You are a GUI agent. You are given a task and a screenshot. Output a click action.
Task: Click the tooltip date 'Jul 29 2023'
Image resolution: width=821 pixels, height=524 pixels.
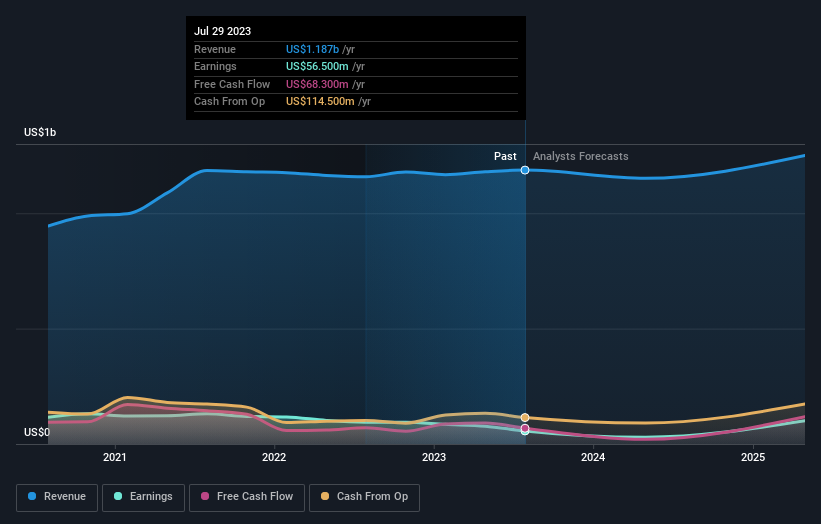(223, 31)
